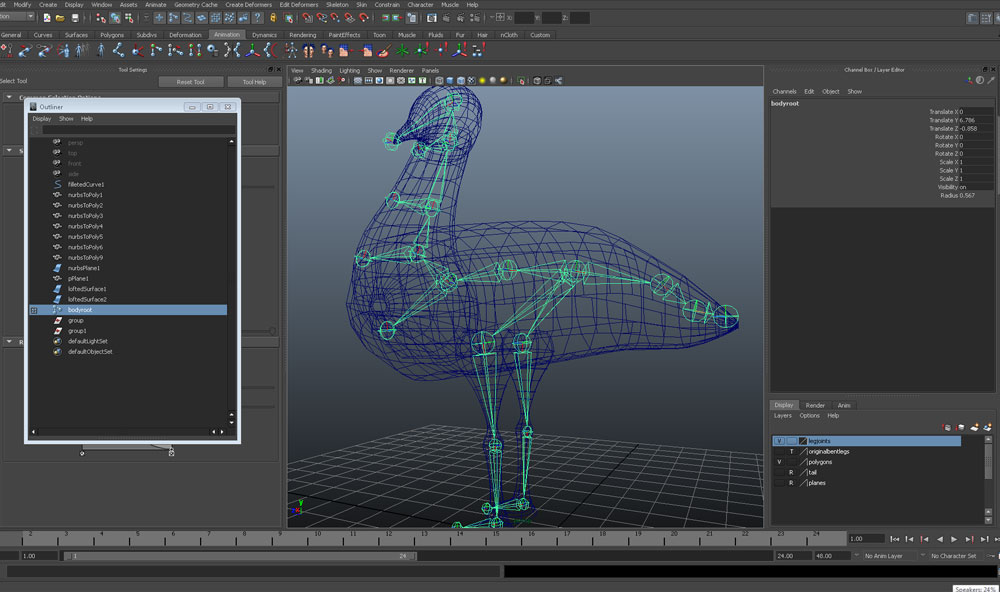1000x592 pixels.
Task: Click the lock icon in the status line
Action: pyautogui.click(x=274, y=18)
